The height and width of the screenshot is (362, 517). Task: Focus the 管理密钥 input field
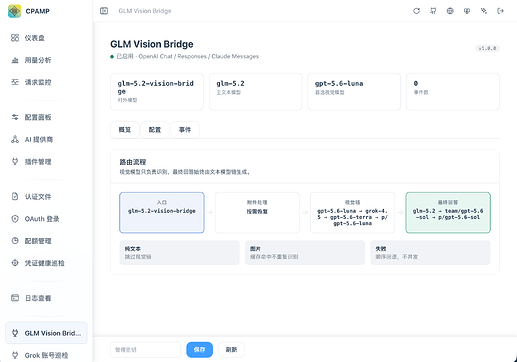coord(145,350)
